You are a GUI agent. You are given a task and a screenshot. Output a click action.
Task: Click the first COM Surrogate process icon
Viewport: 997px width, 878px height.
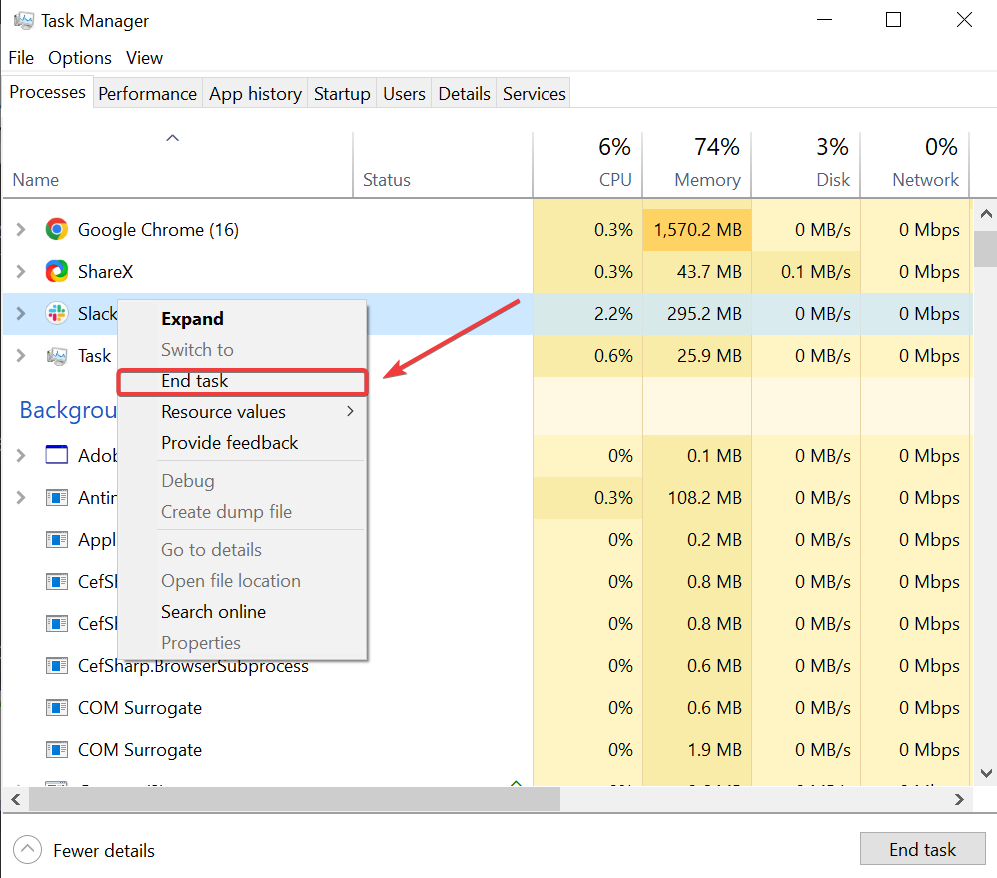(x=57, y=708)
